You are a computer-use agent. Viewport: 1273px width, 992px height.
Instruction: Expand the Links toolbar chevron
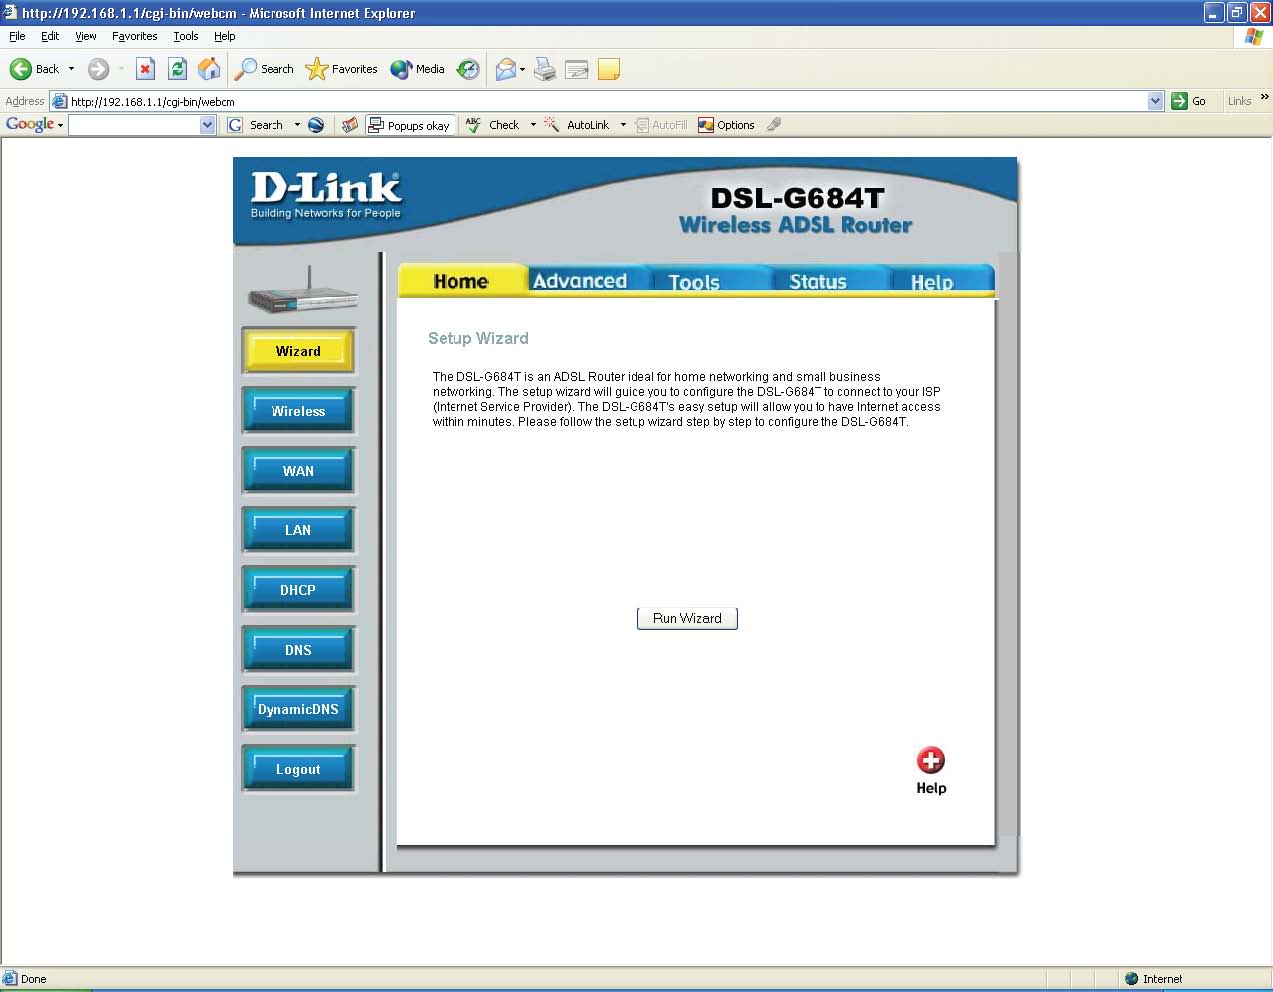1265,97
